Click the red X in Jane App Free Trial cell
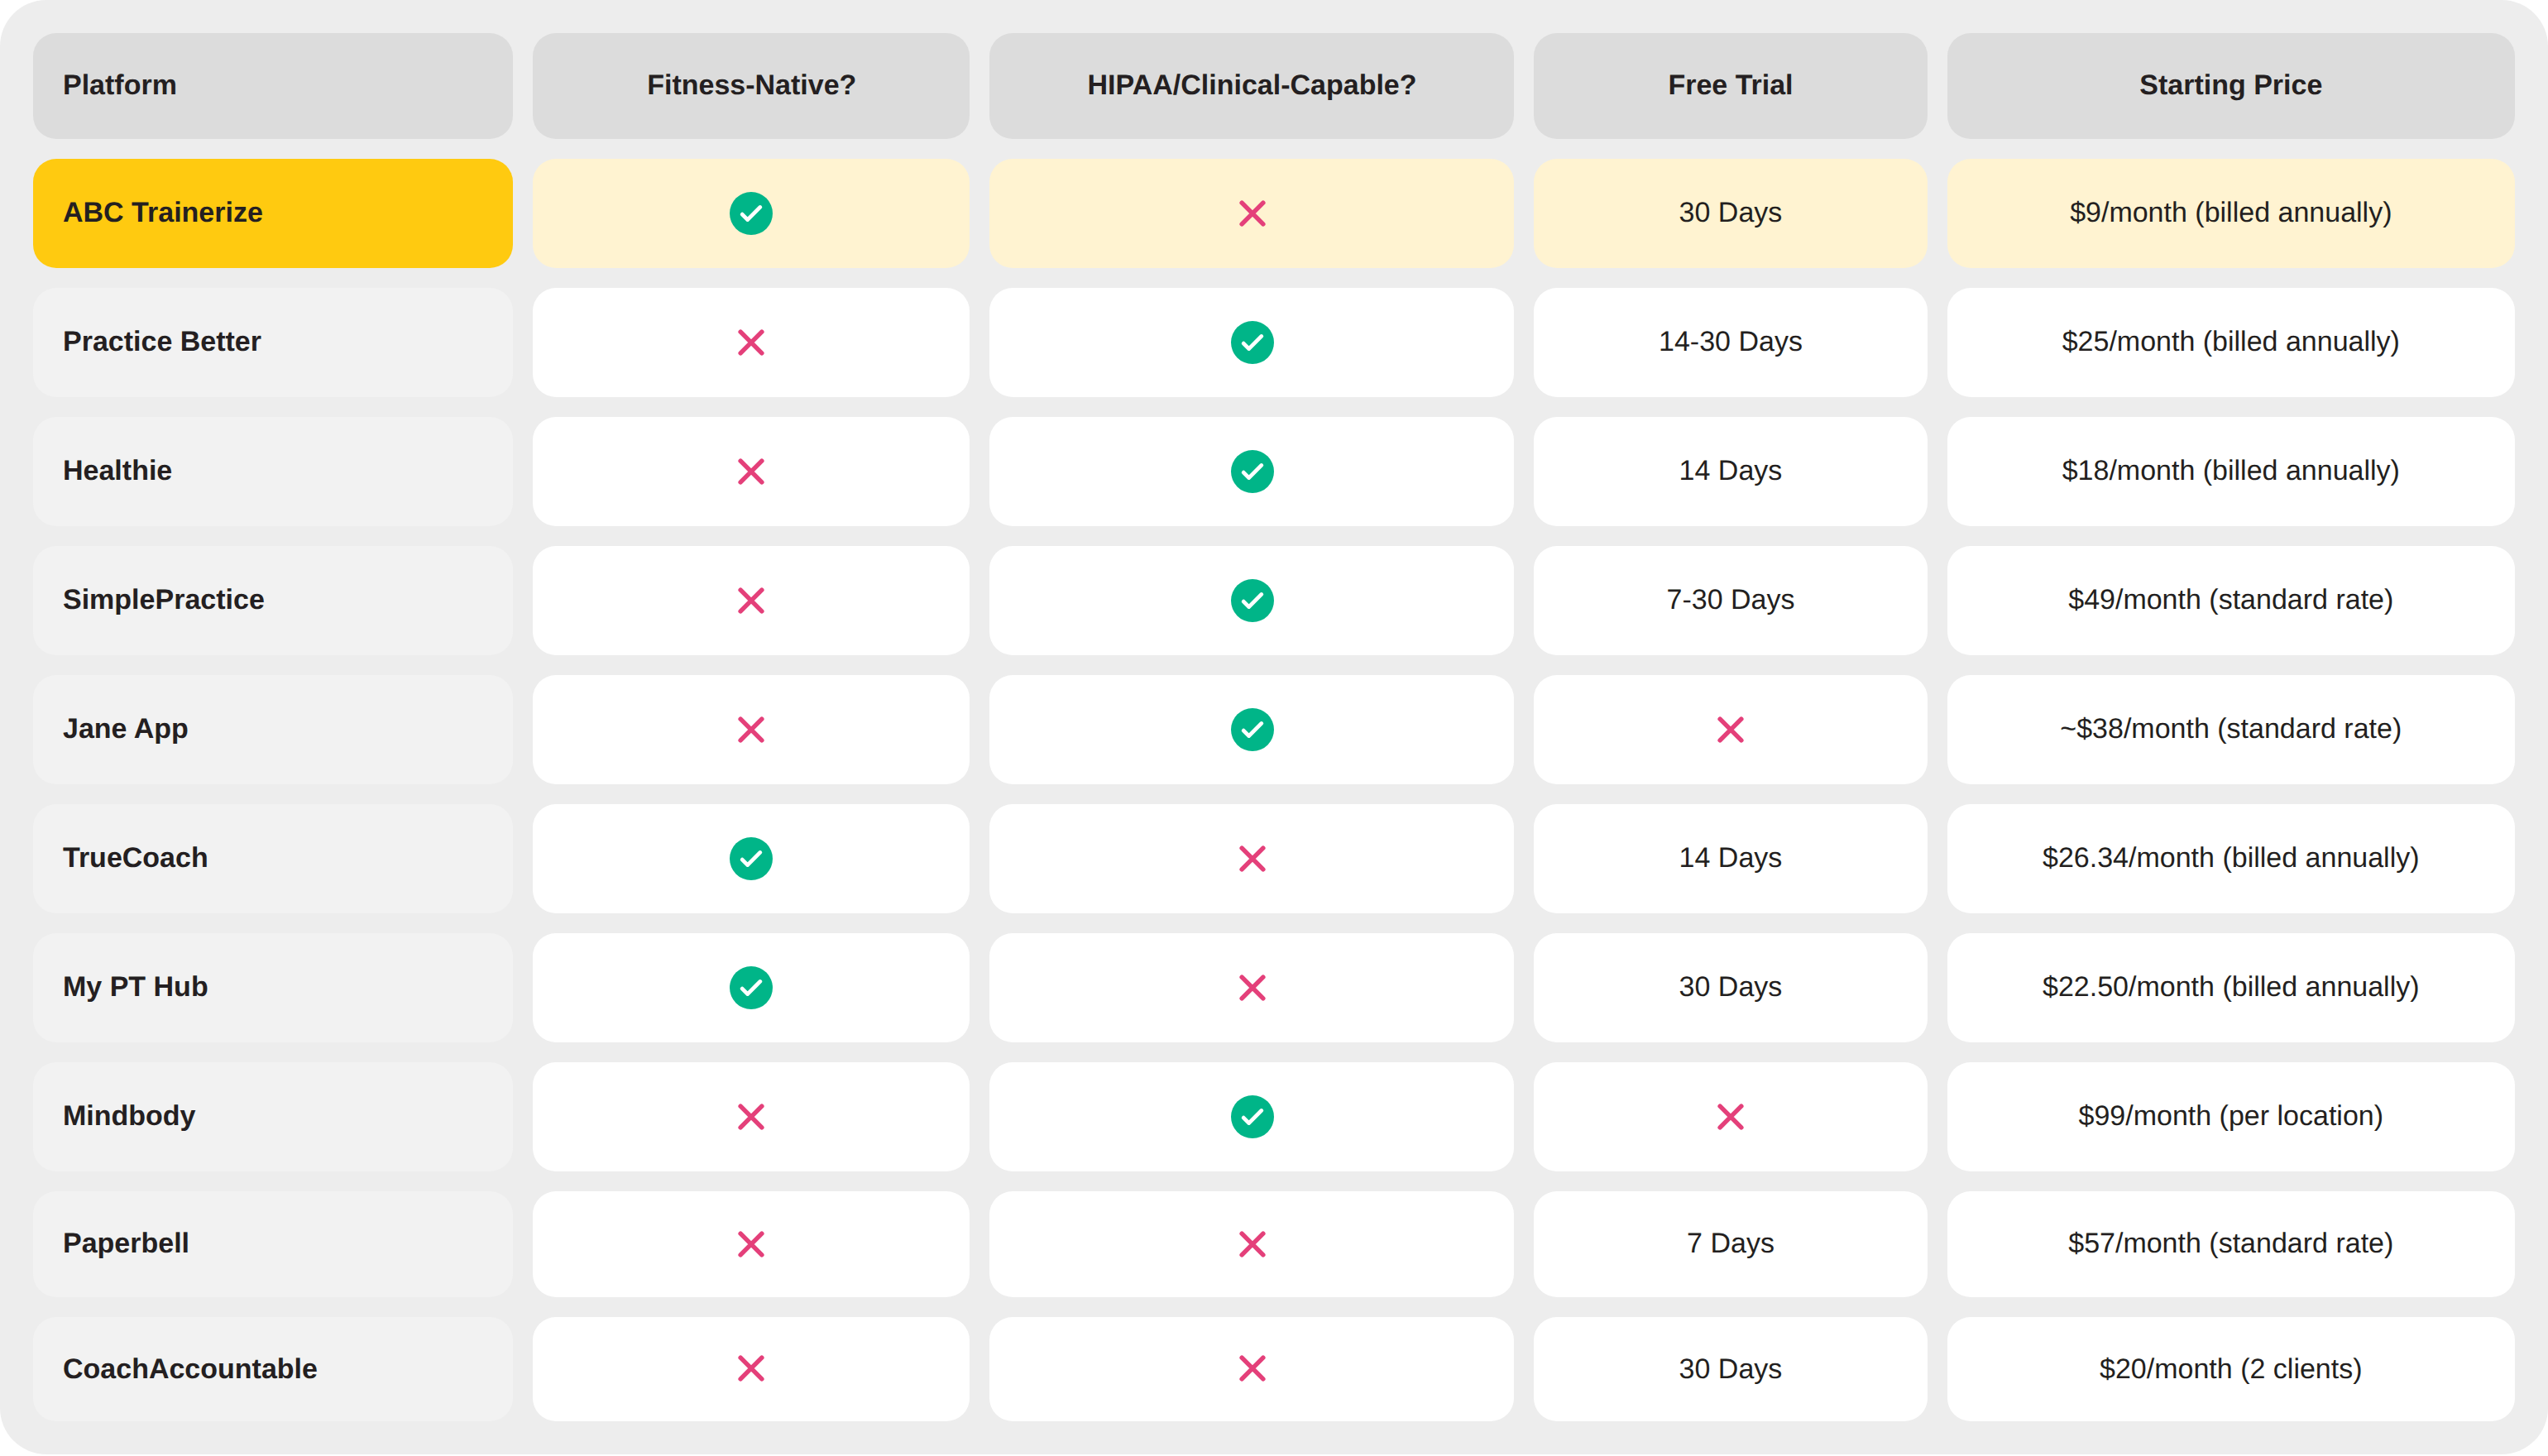2548x1456 pixels. (x=1730, y=729)
